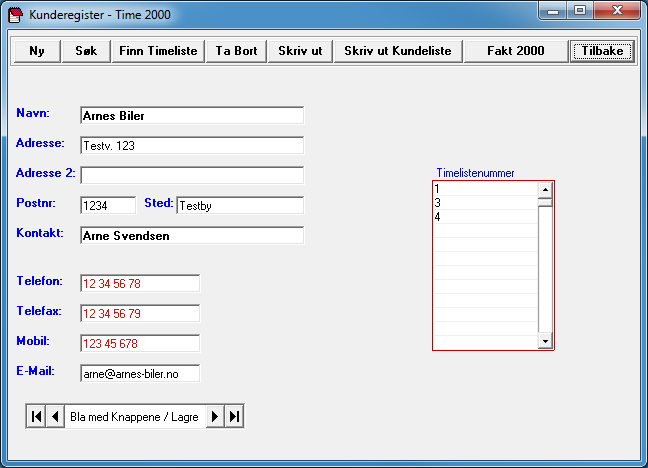The width and height of the screenshot is (648, 468).
Task: Click into the Navn field
Action: coord(191,115)
